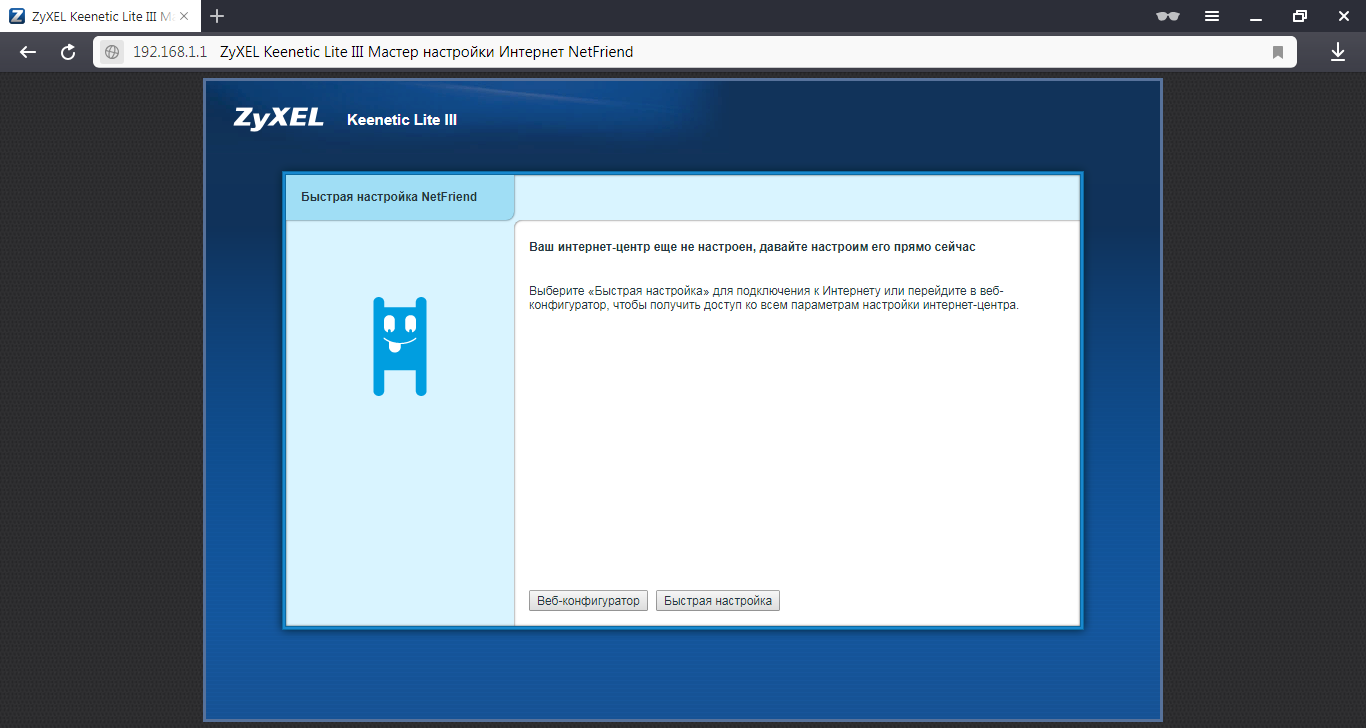The height and width of the screenshot is (728, 1366).
Task: Start setup with Быстрая настройка button
Action: coord(717,601)
